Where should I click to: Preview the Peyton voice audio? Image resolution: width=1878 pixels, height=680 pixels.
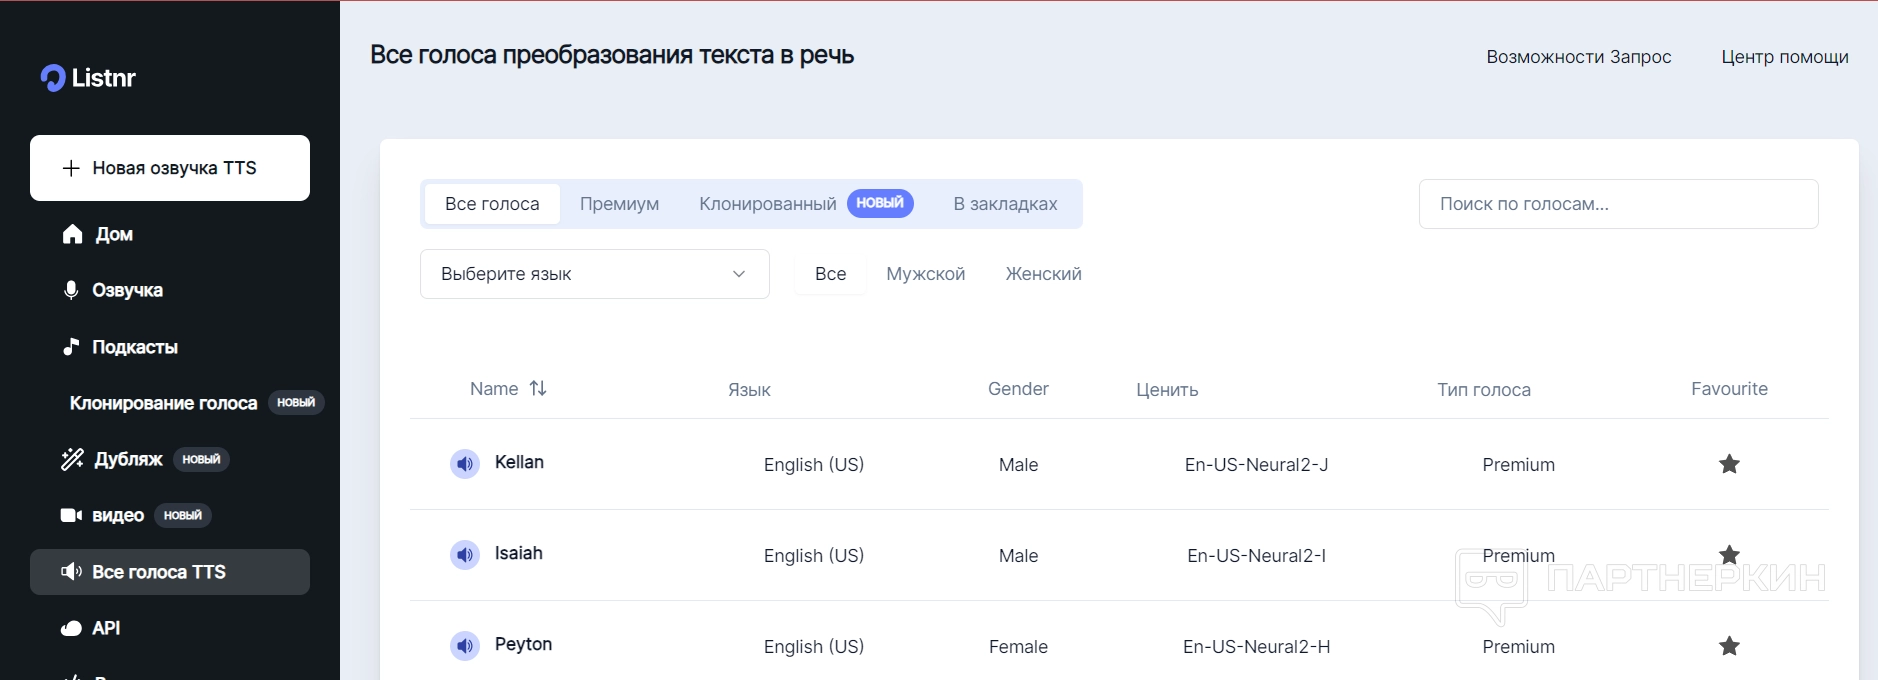click(x=465, y=646)
